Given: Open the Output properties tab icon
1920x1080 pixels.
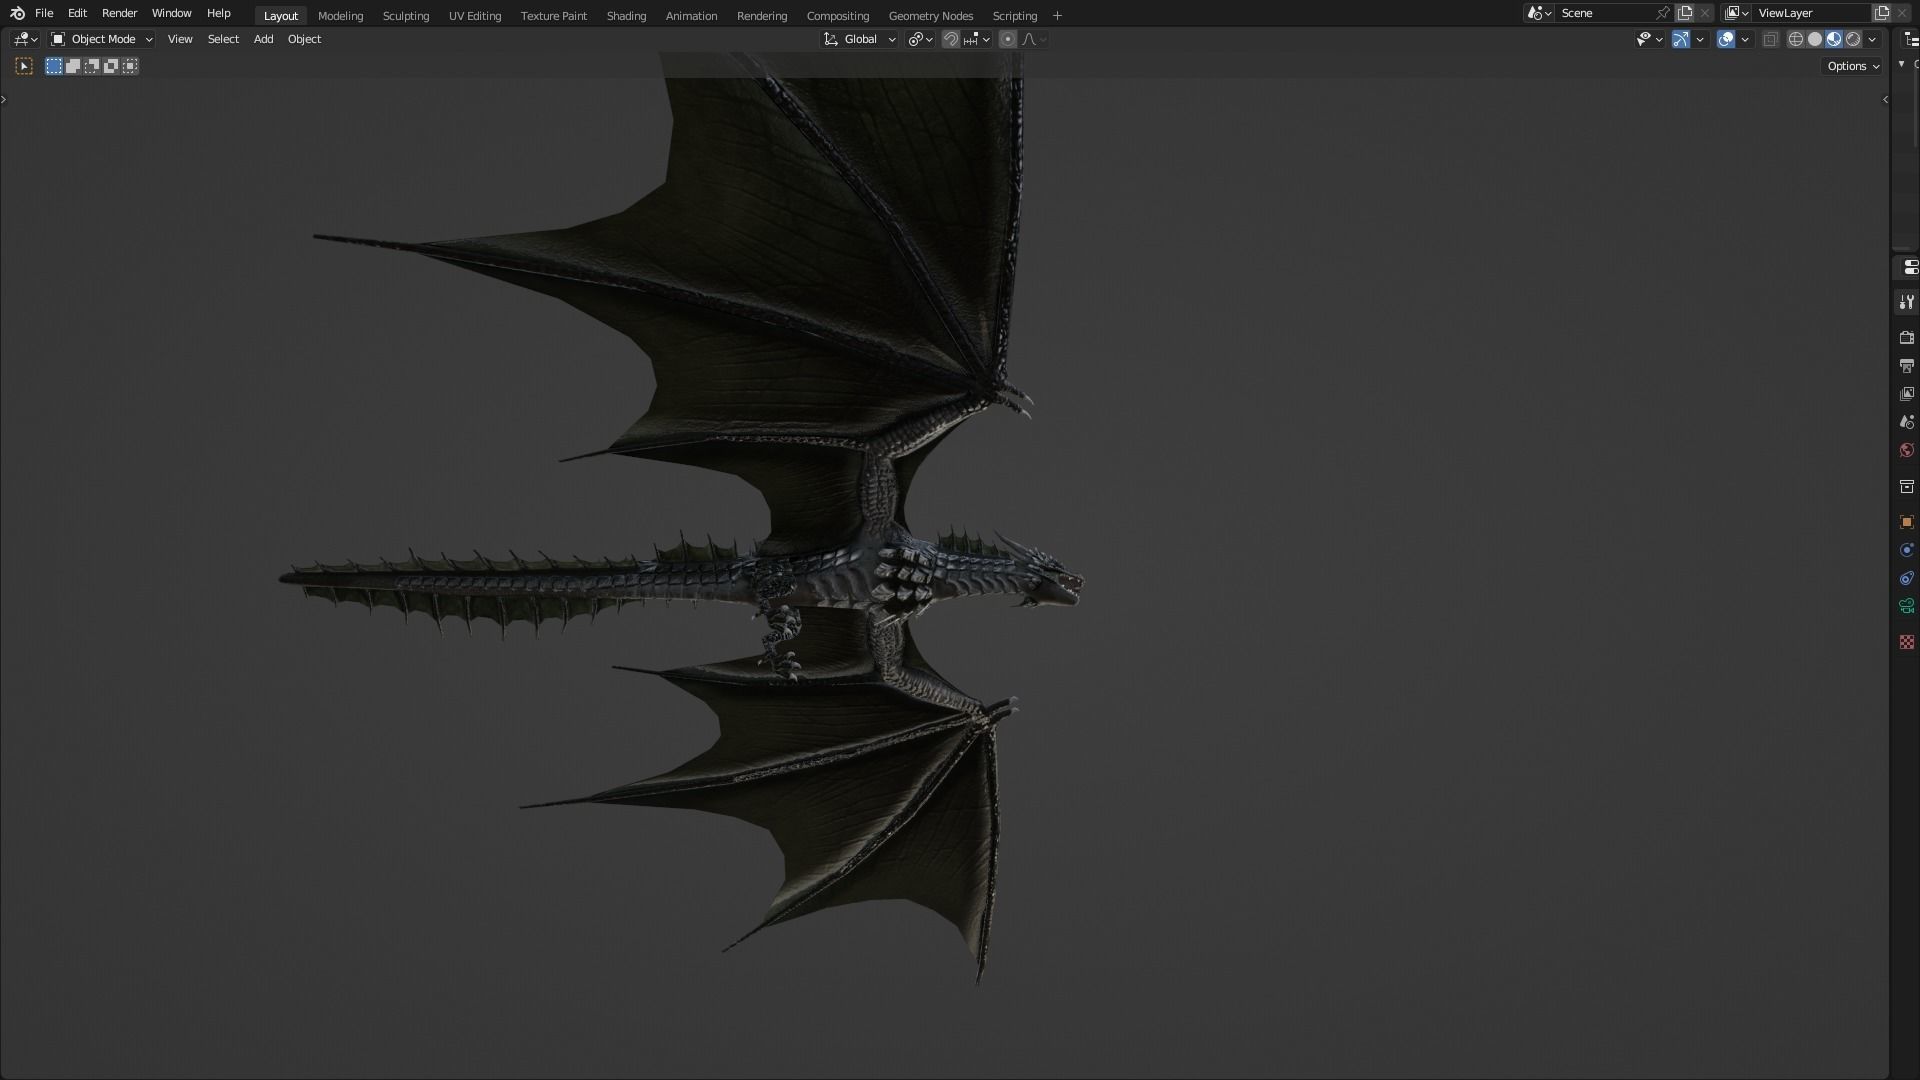Looking at the screenshot, I should pyautogui.click(x=1907, y=366).
